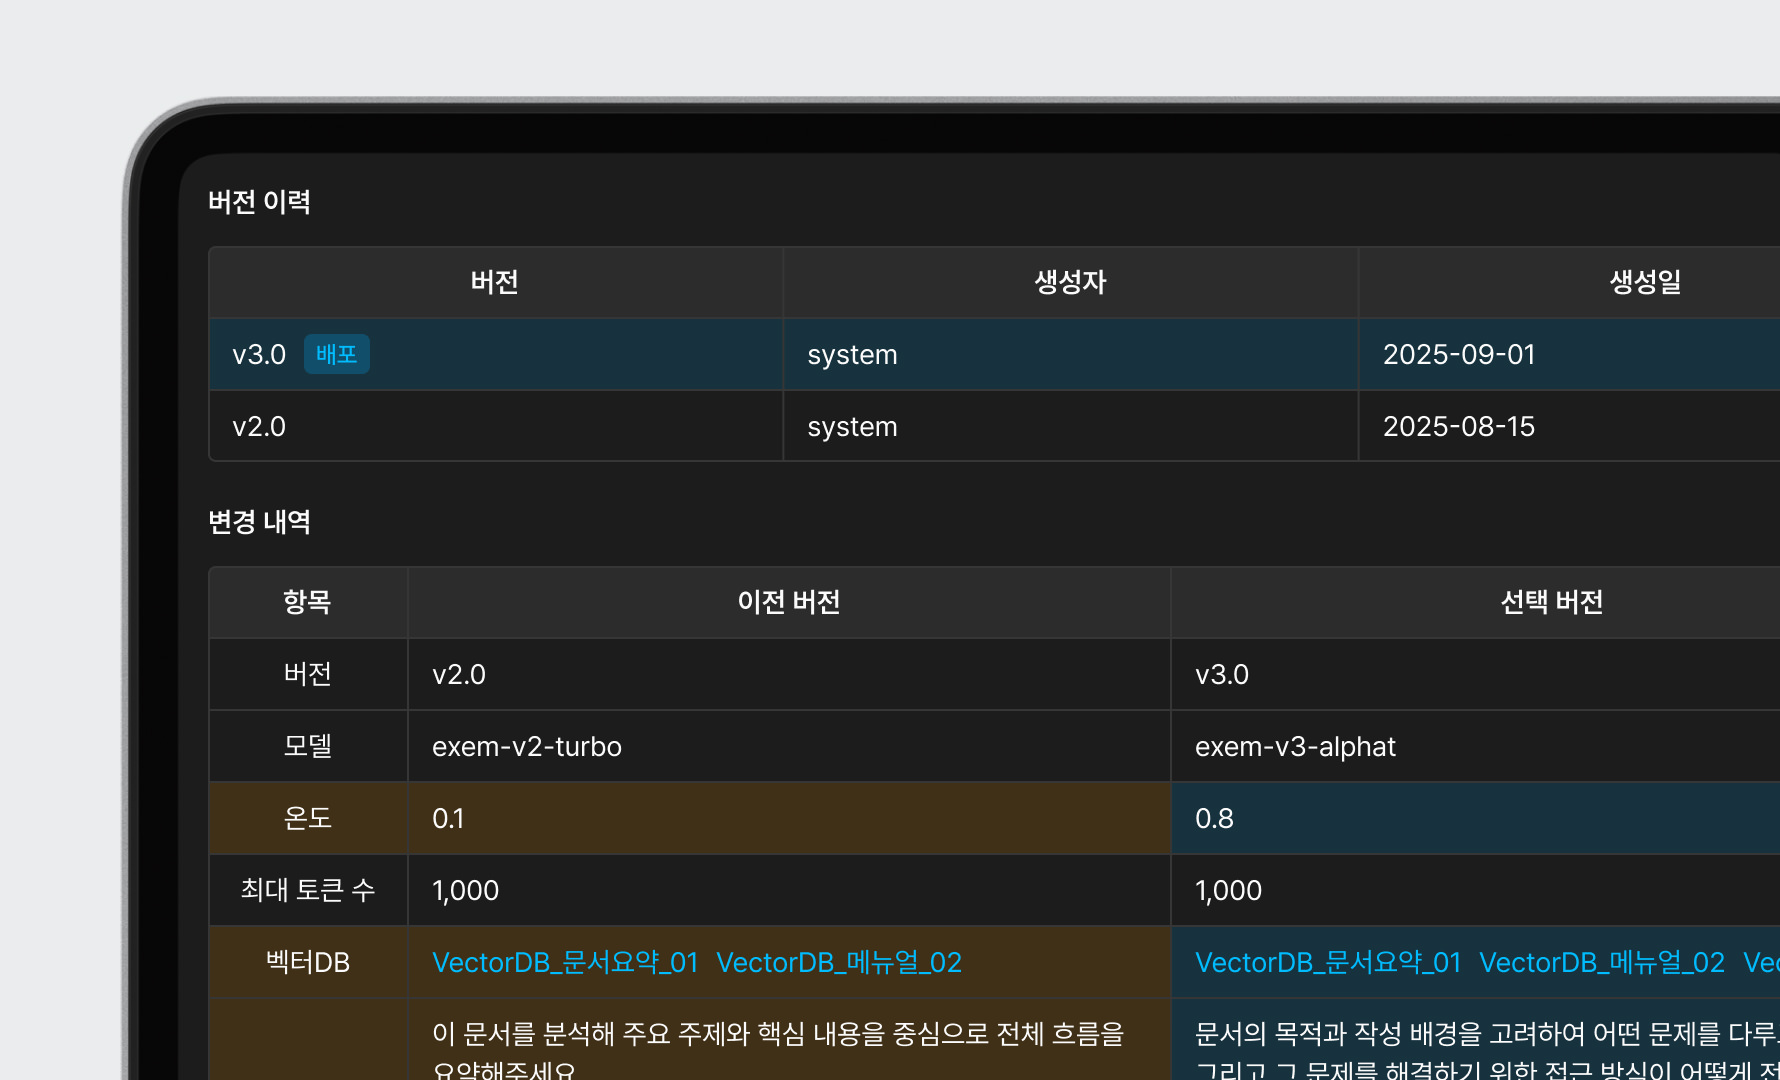Click the 생성자 column header
The image size is (1780, 1080).
(1069, 283)
